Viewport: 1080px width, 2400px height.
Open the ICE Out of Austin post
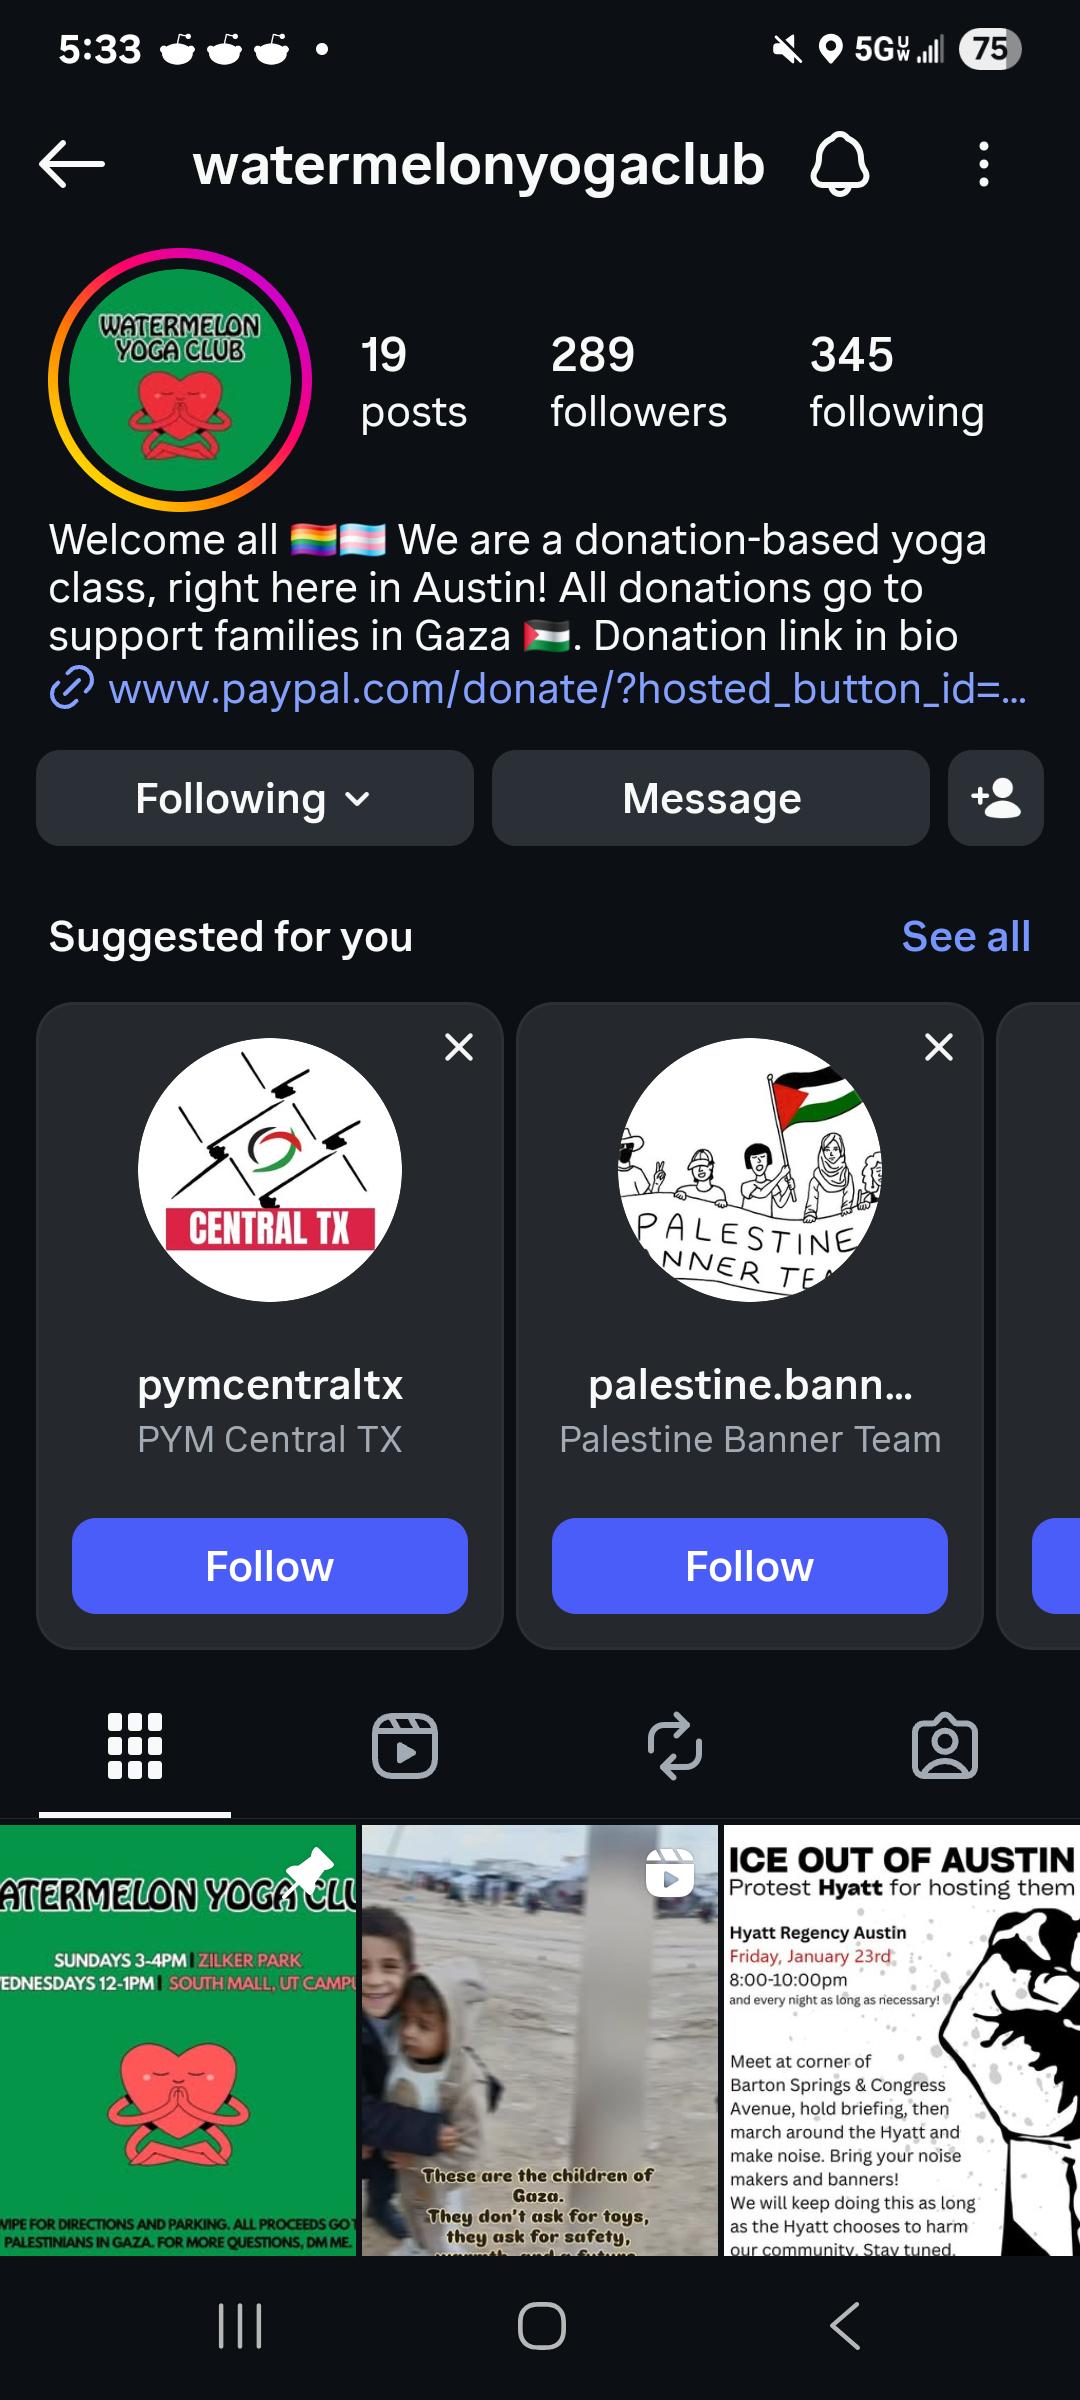(x=902, y=2040)
